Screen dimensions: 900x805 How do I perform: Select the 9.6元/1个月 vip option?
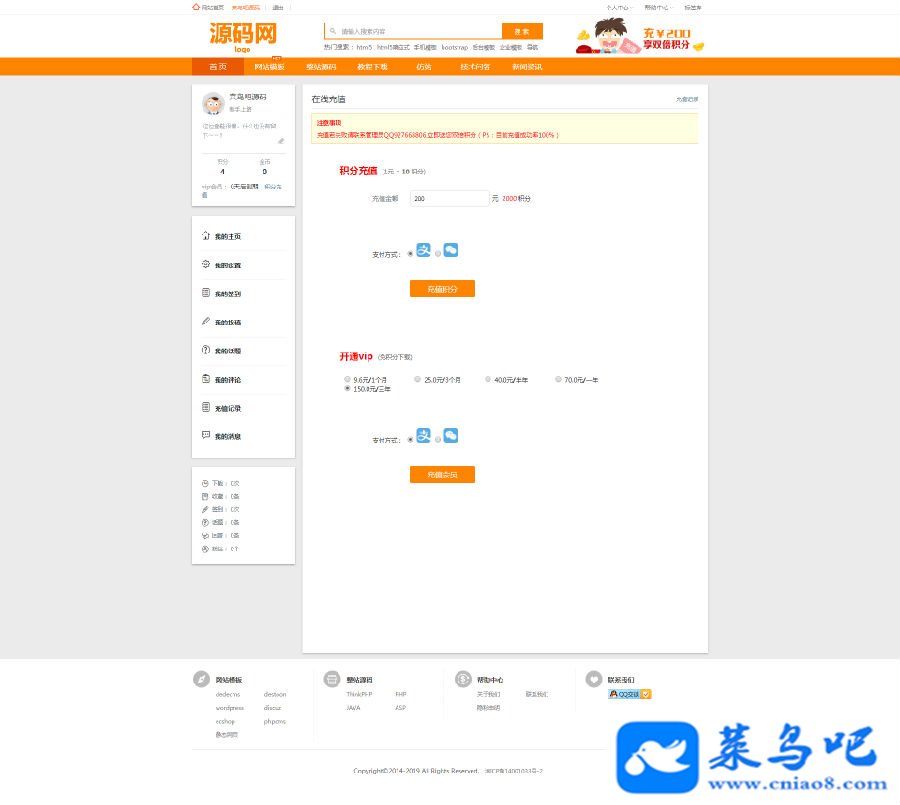347,379
